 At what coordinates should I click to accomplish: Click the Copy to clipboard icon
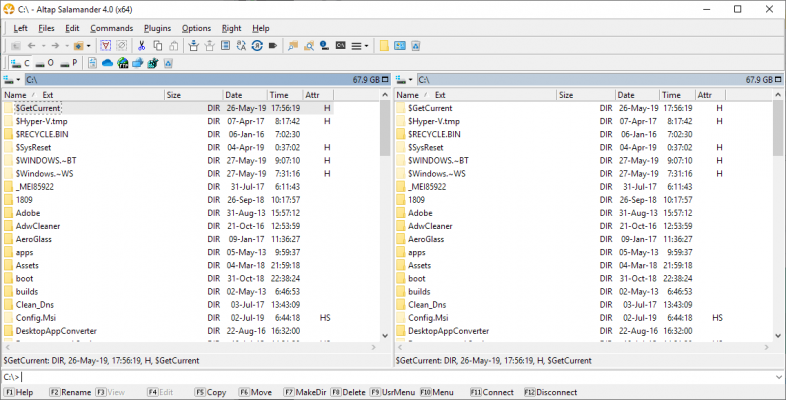[x=158, y=46]
